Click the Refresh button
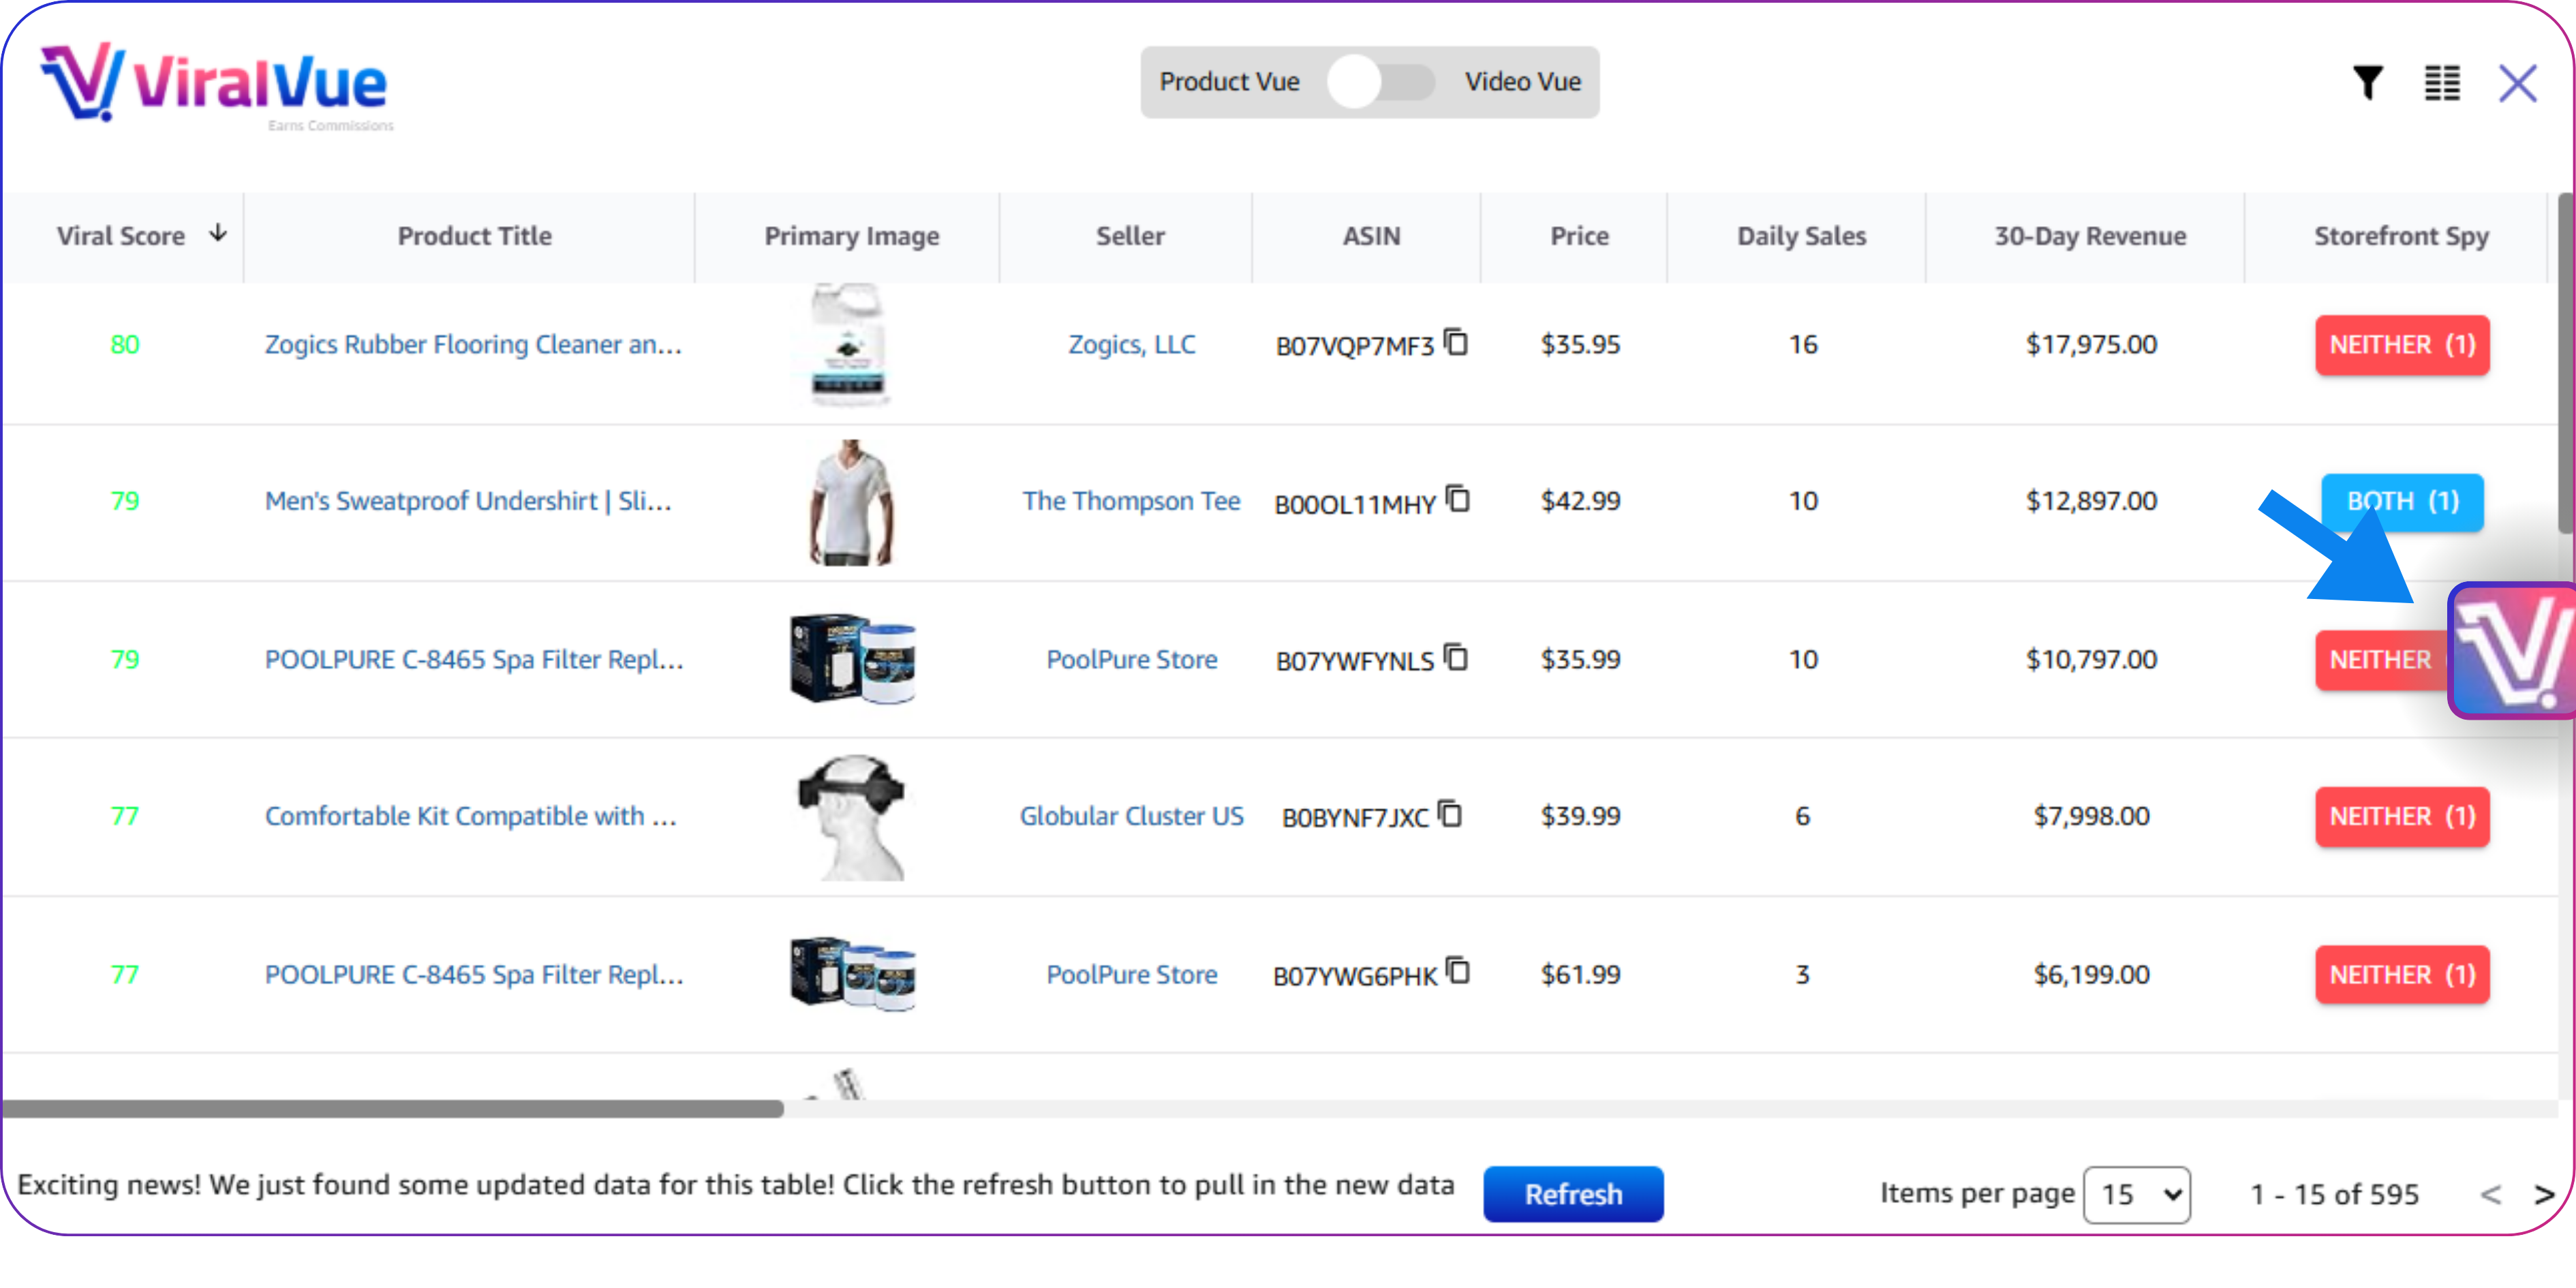The image size is (2576, 1288). pyautogui.click(x=1573, y=1194)
